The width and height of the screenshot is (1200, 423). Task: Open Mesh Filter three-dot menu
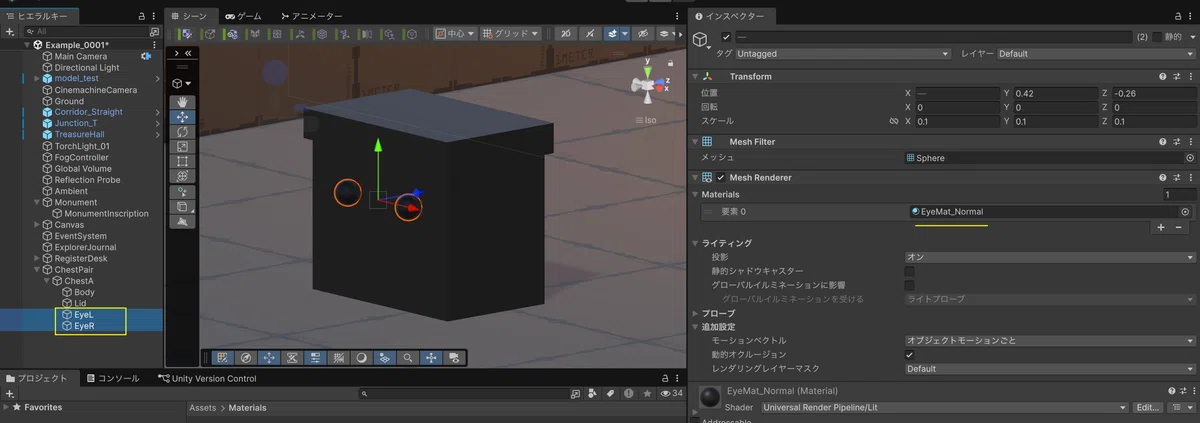point(1190,142)
